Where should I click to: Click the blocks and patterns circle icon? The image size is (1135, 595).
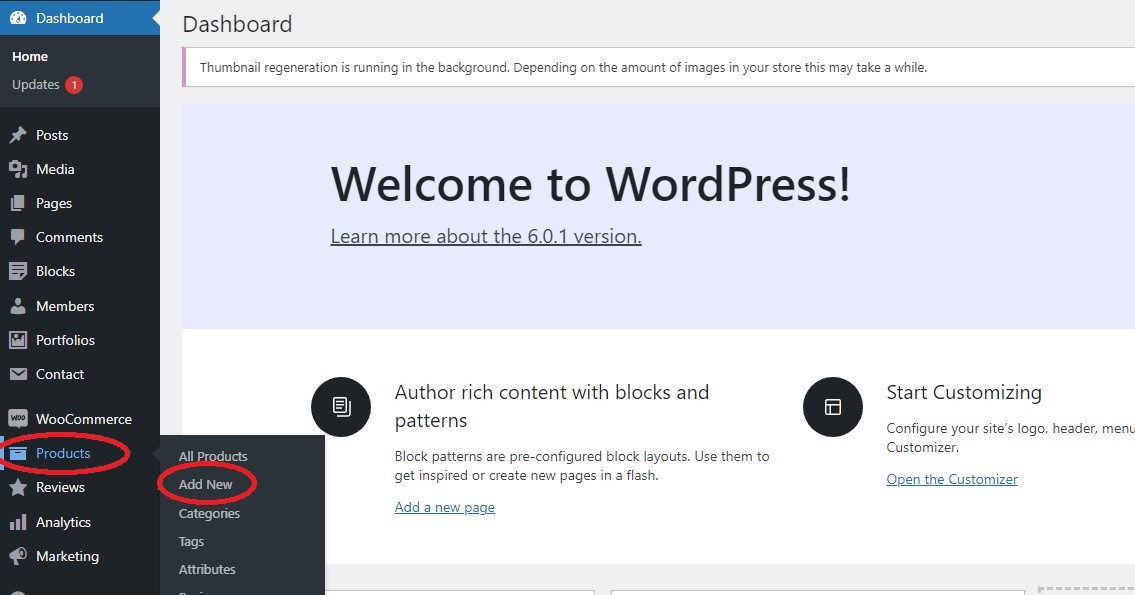[341, 407]
